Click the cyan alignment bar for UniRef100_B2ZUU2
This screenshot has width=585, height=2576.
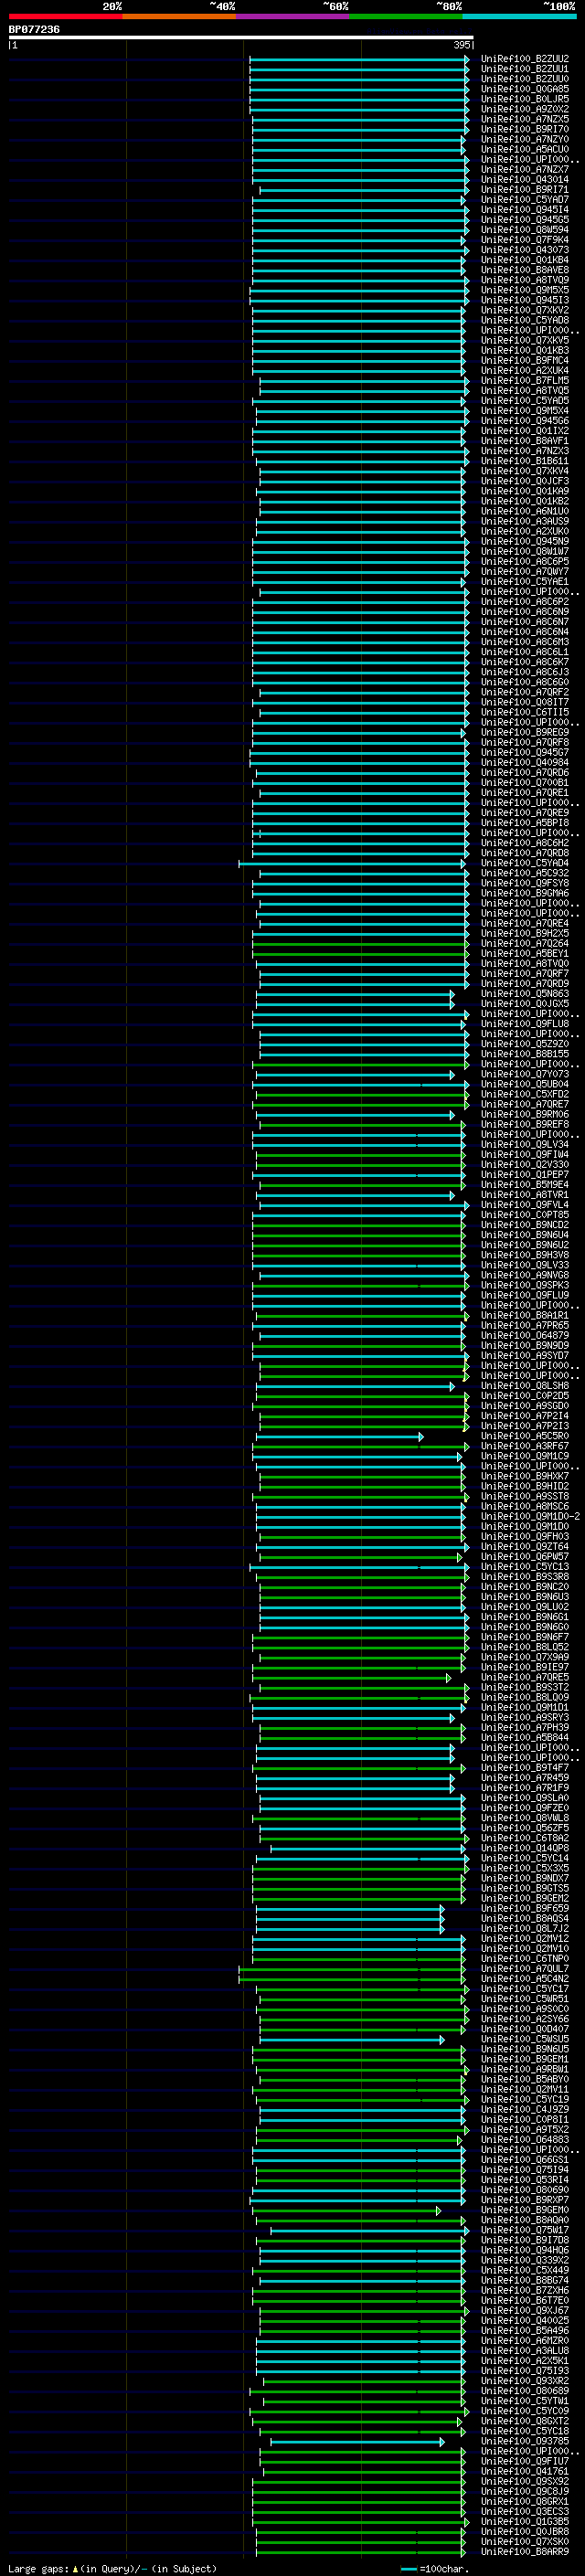click(359, 59)
